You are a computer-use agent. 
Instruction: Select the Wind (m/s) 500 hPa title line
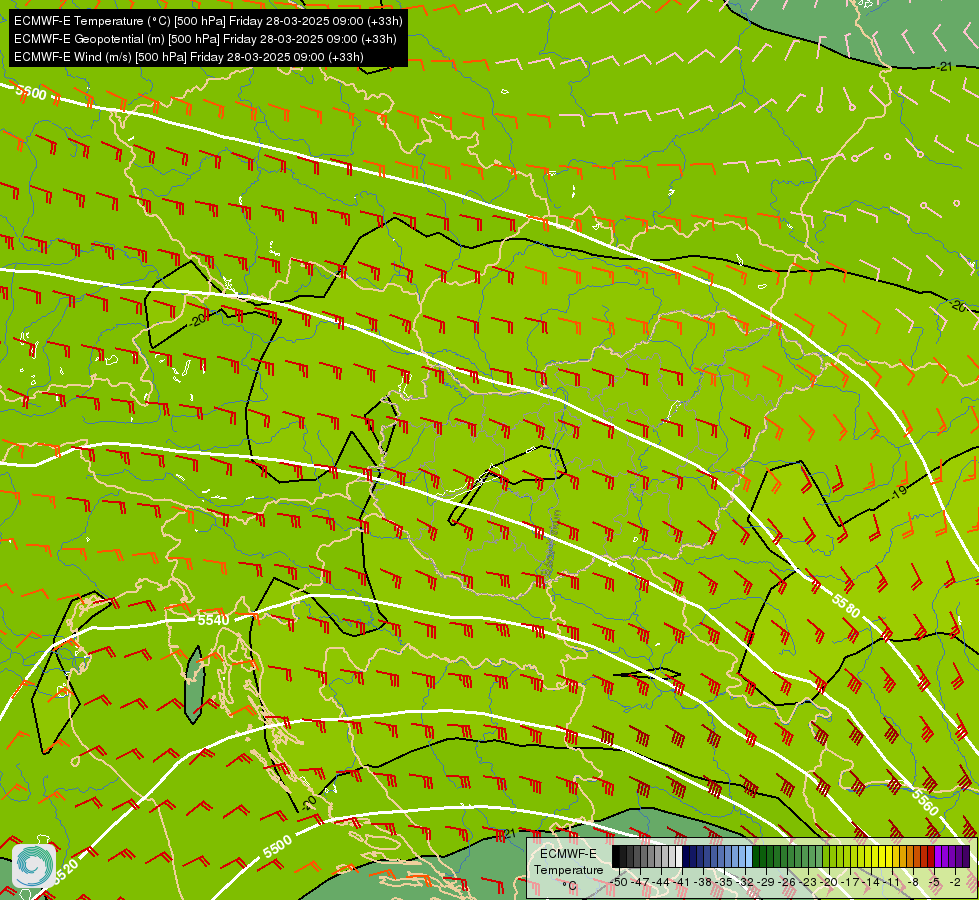(x=189, y=57)
